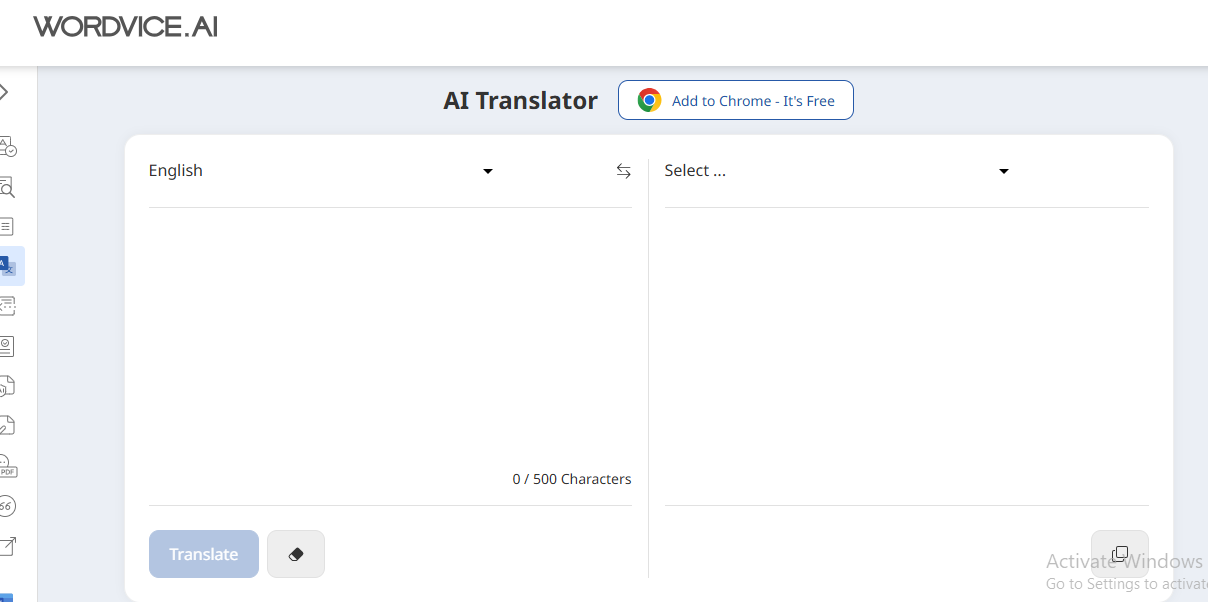
Task: Click the checkmark document icon in the sidebar
Action: 8,346
